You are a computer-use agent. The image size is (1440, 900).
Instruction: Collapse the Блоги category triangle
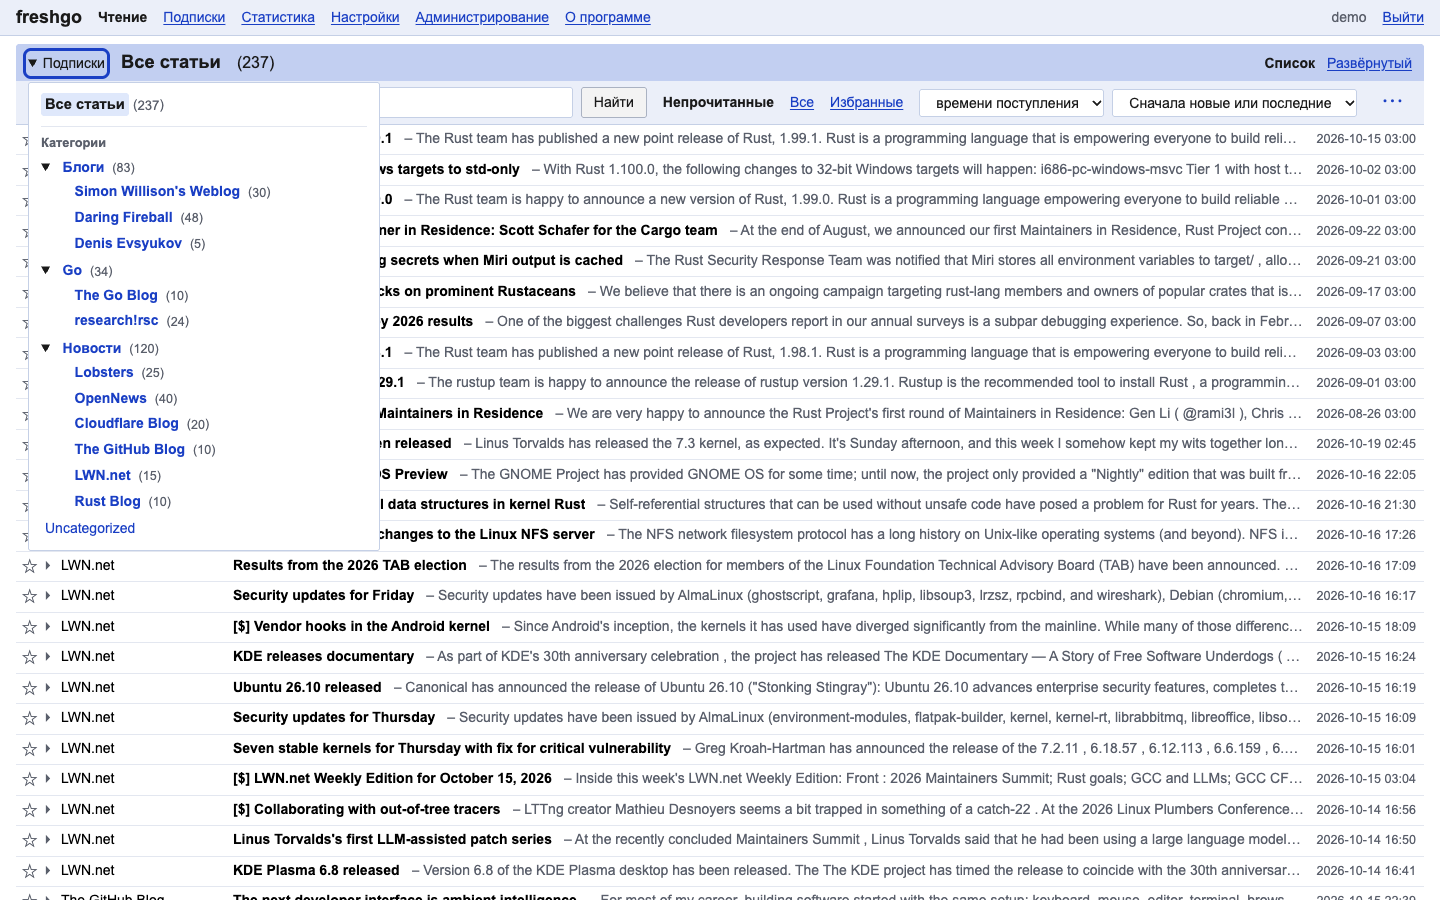click(x=46, y=167)
